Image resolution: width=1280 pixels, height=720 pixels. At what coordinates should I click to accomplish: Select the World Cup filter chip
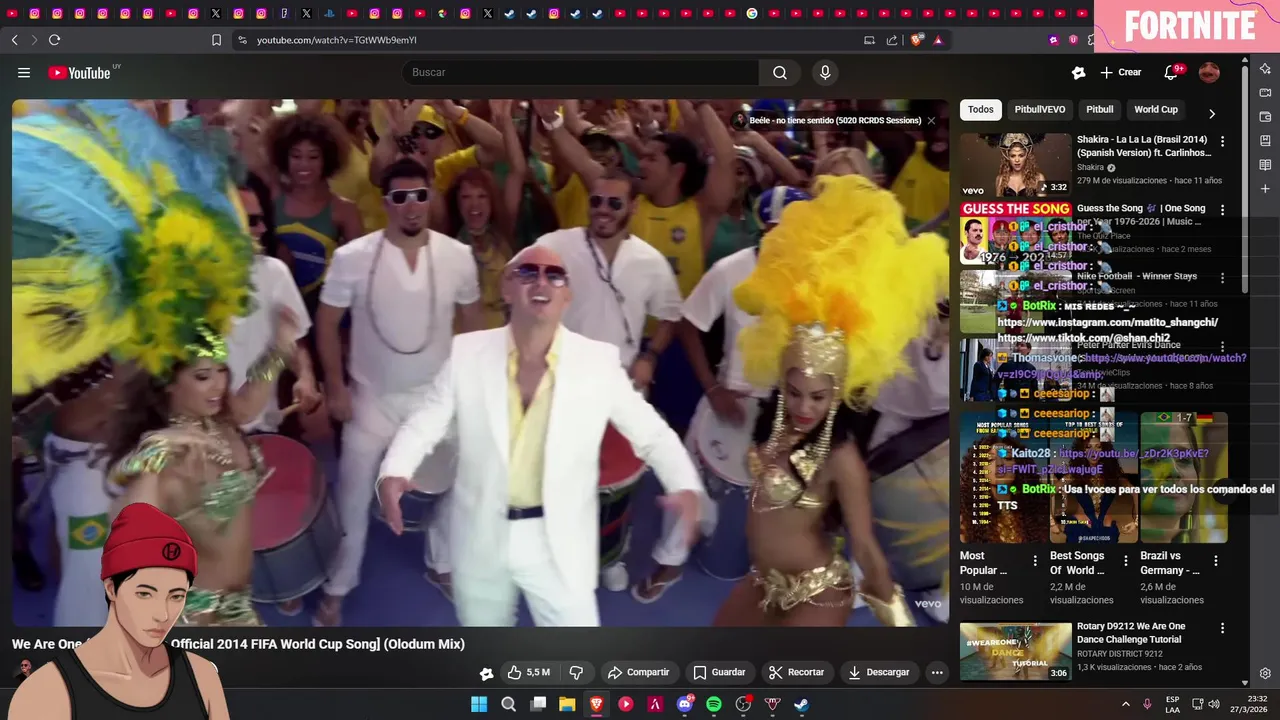coord(1156,109)
